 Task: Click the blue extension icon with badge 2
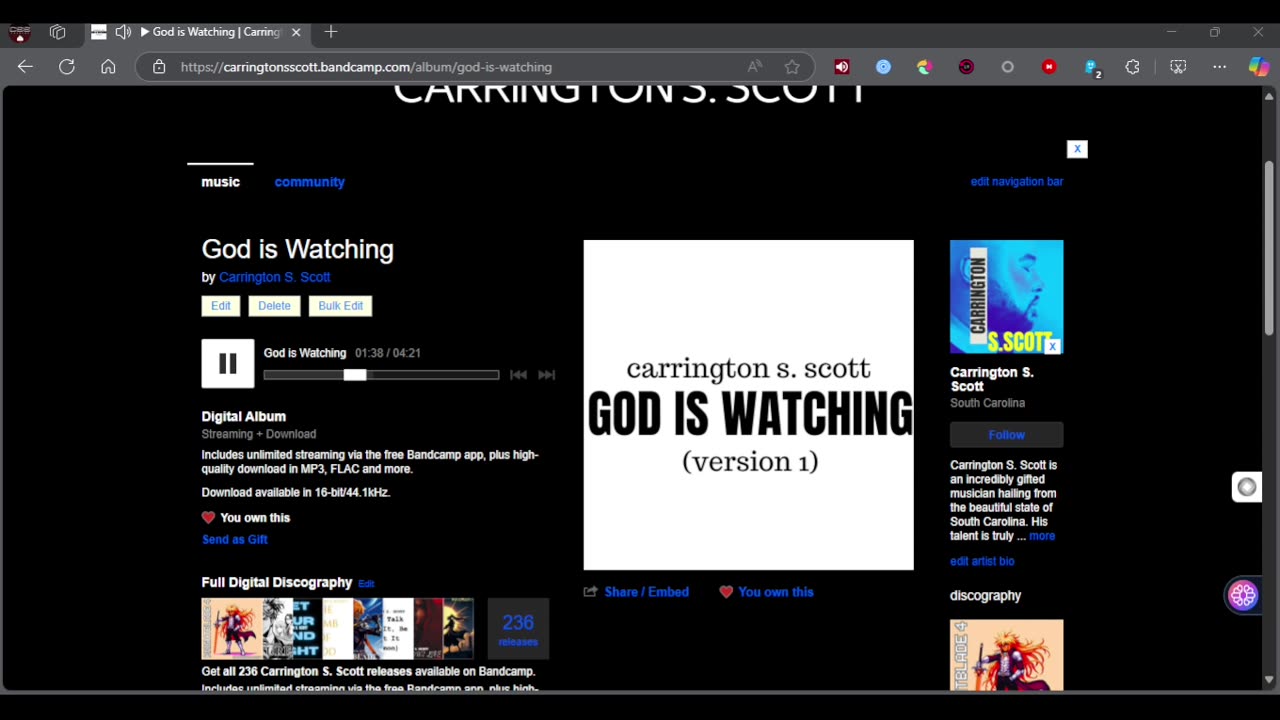(1092, 68)
